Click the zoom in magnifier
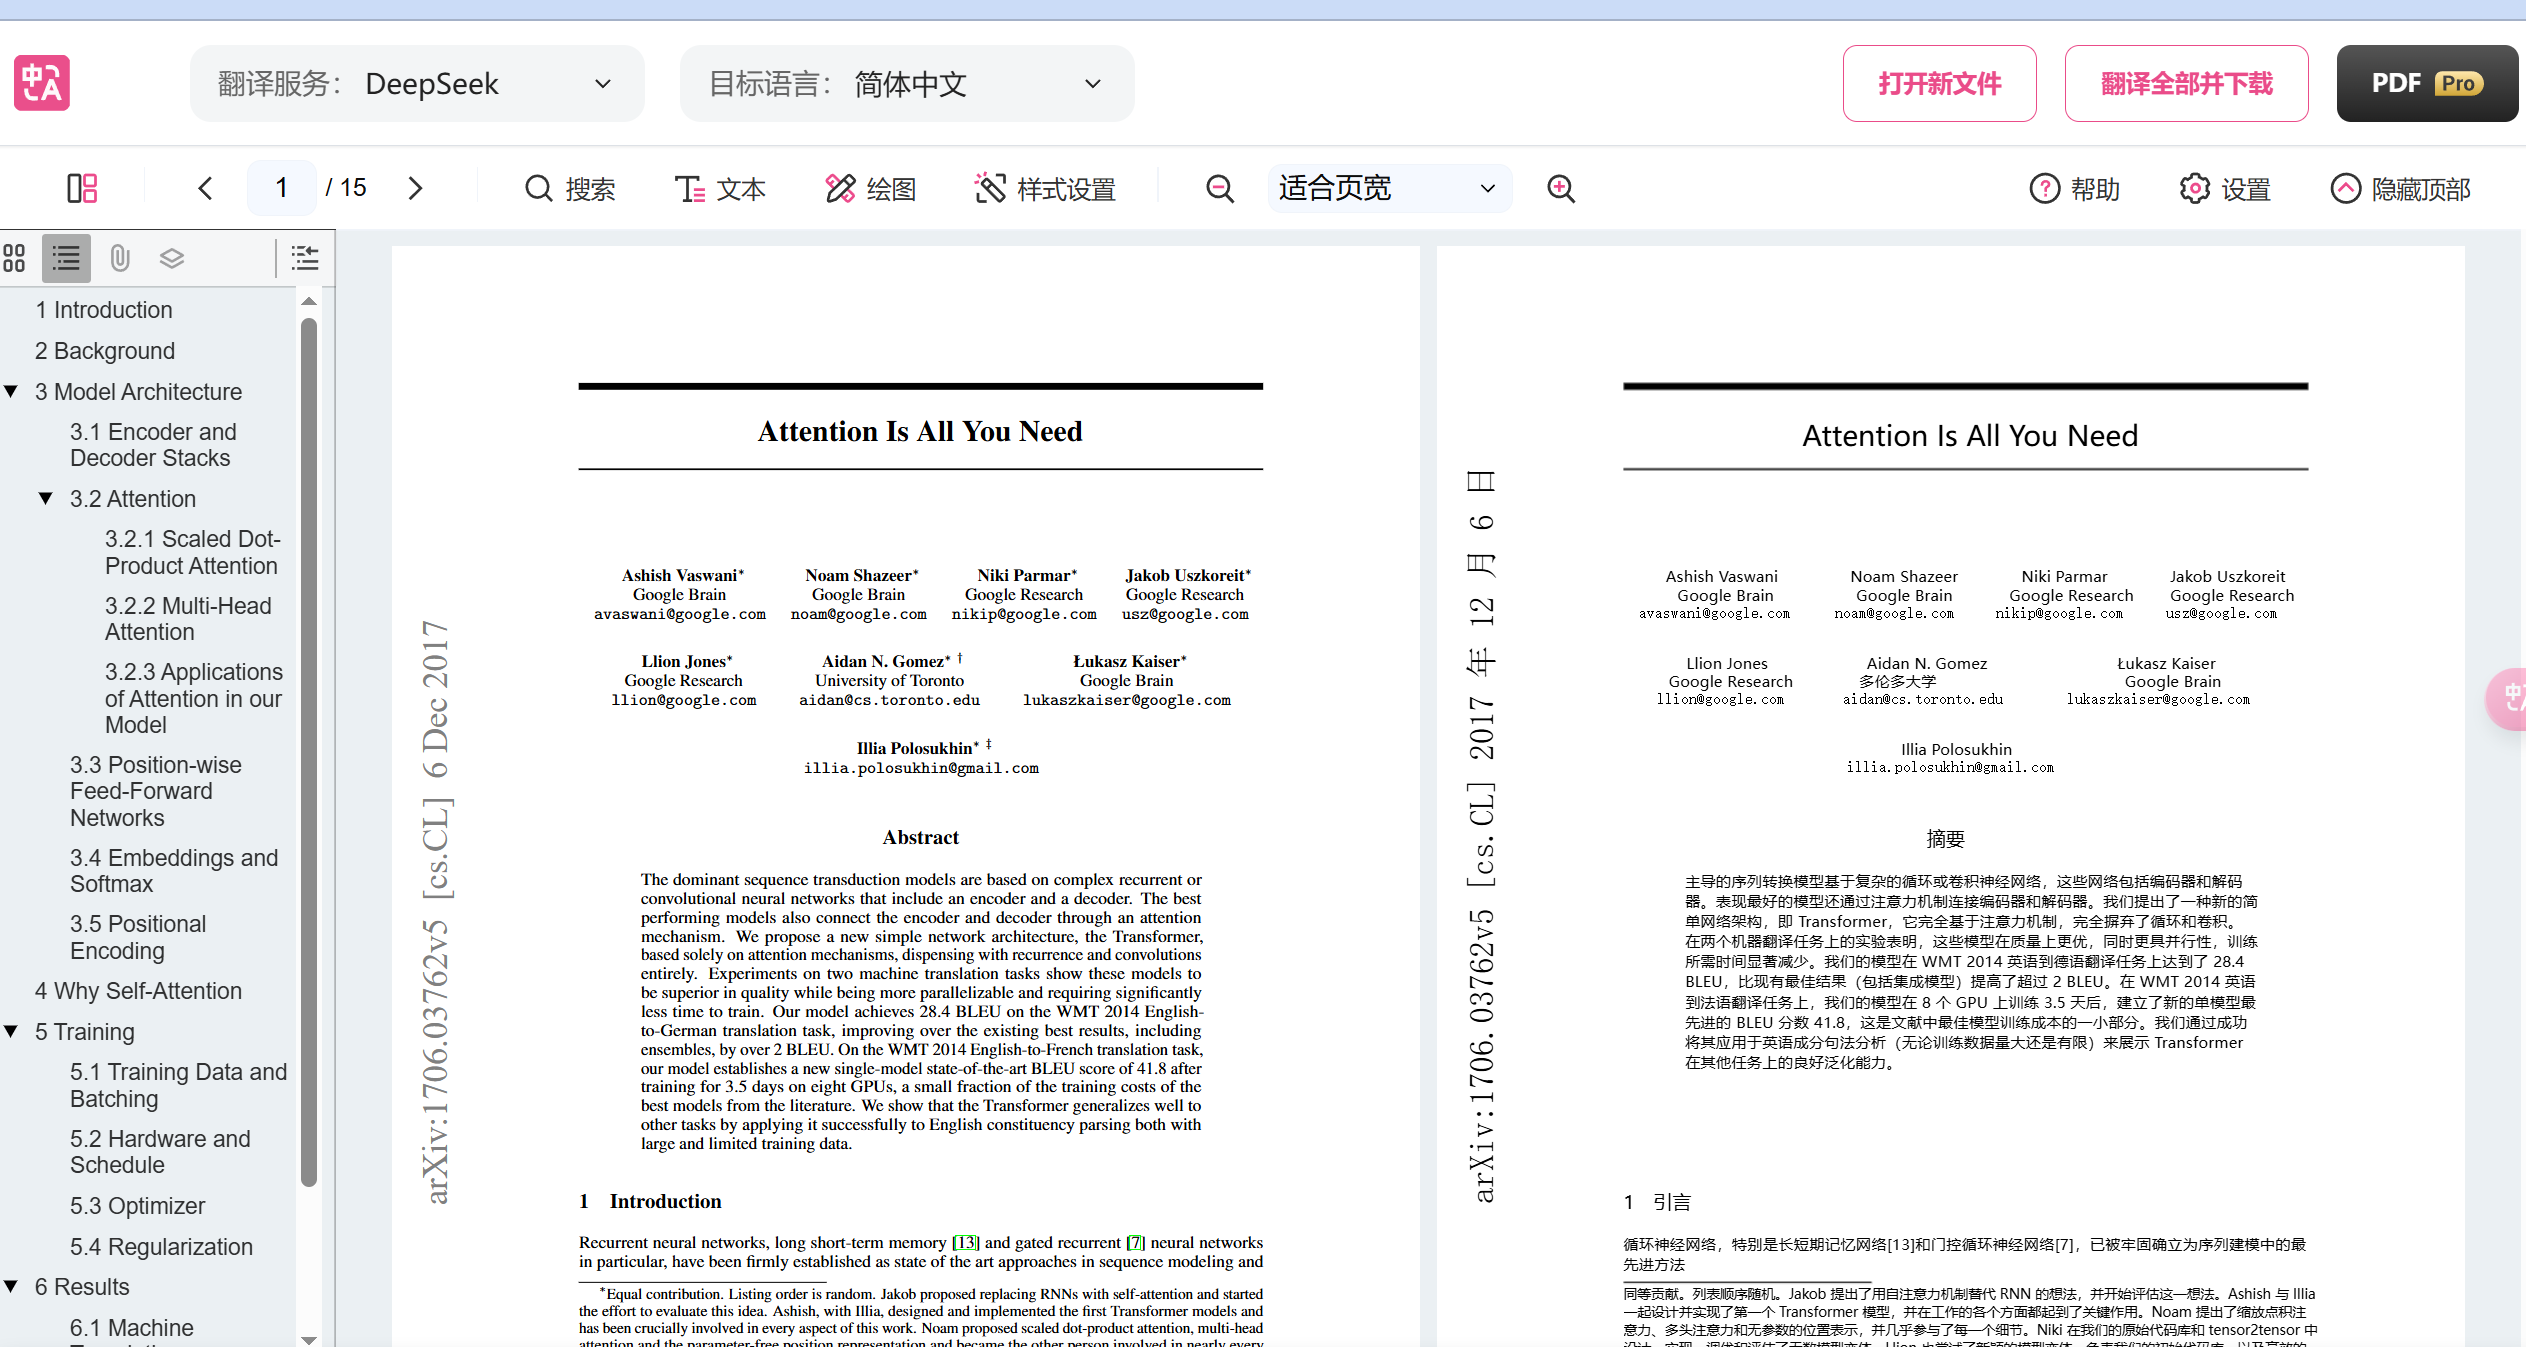The image size is (2526, 1347). [1561, 188]
